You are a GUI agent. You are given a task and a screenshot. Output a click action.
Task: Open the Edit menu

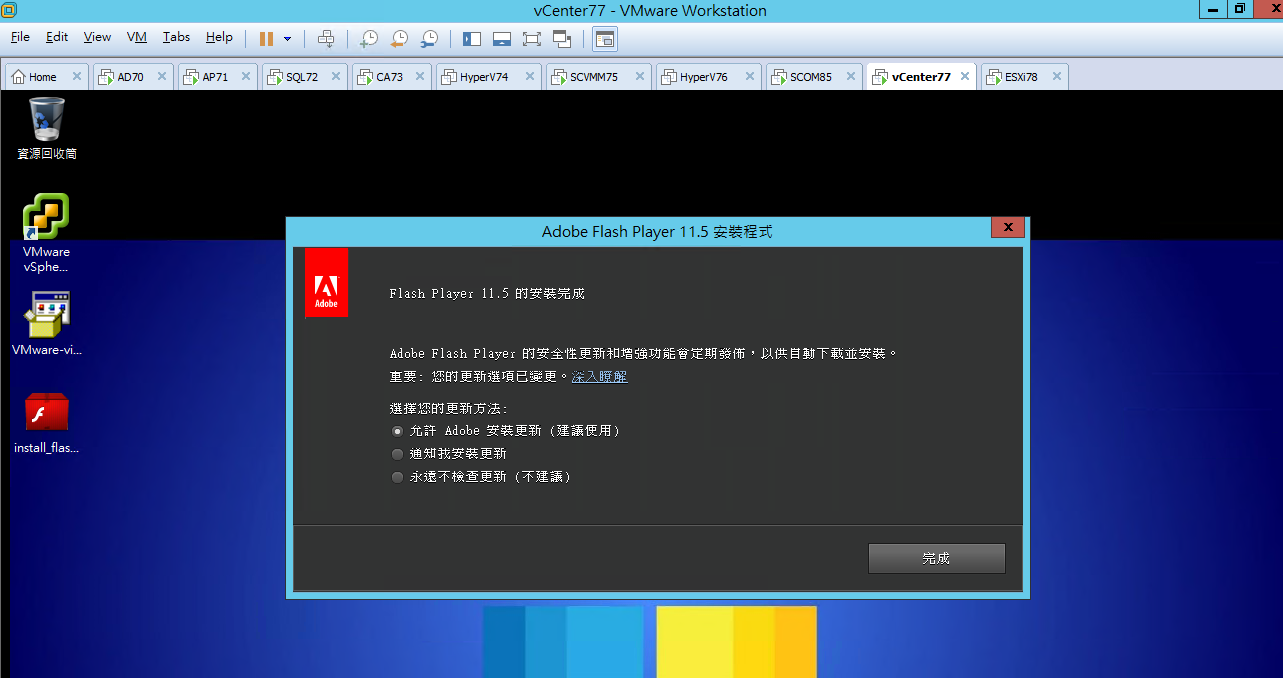[57, 37]
